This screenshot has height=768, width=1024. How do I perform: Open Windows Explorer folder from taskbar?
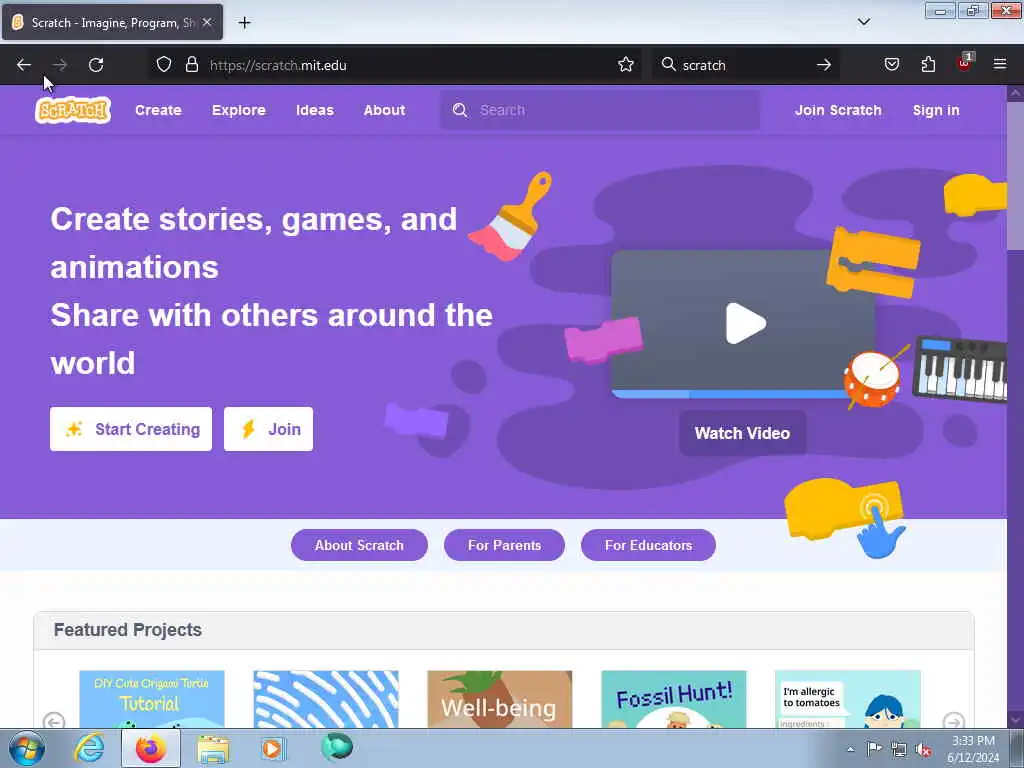pos(213,748)
